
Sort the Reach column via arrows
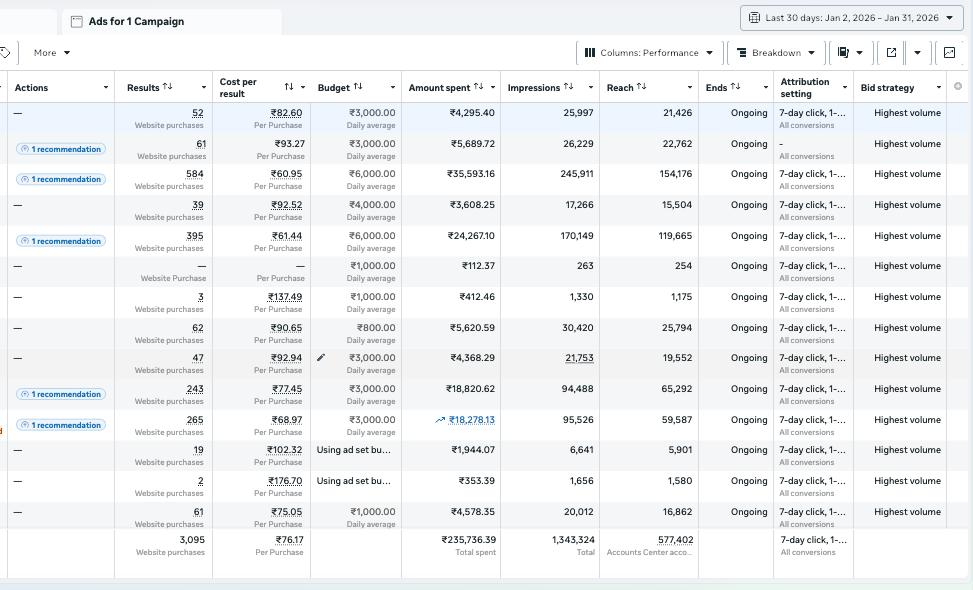tap(642, 87)
